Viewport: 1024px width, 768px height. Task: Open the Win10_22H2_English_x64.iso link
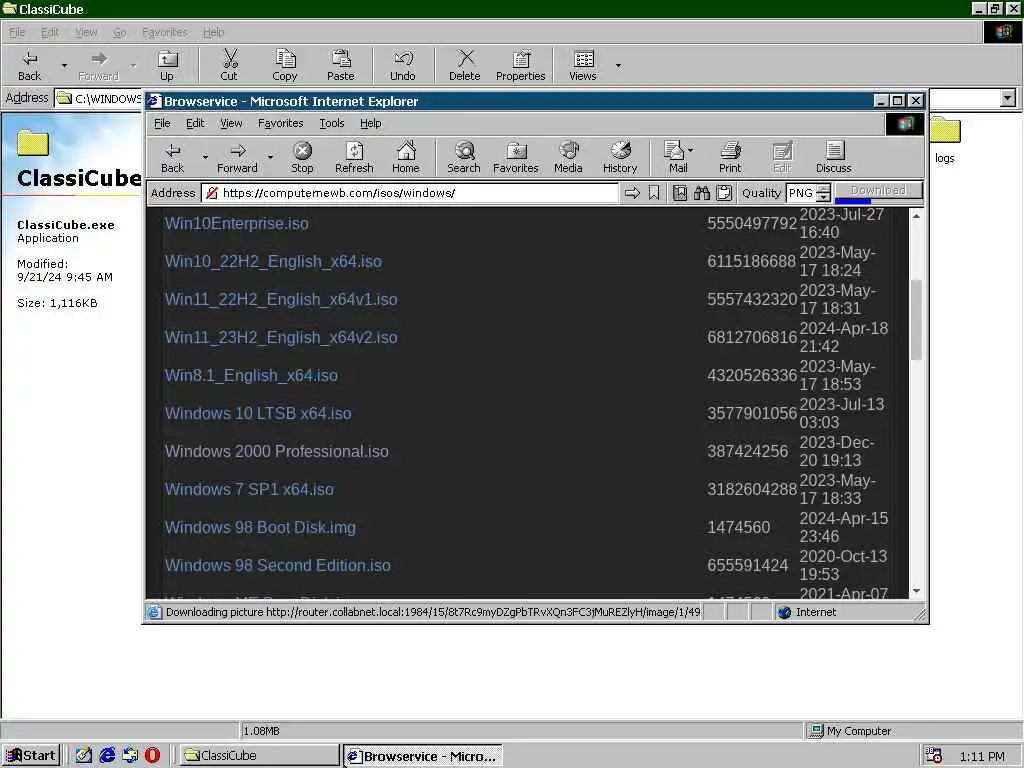point(273,261)
